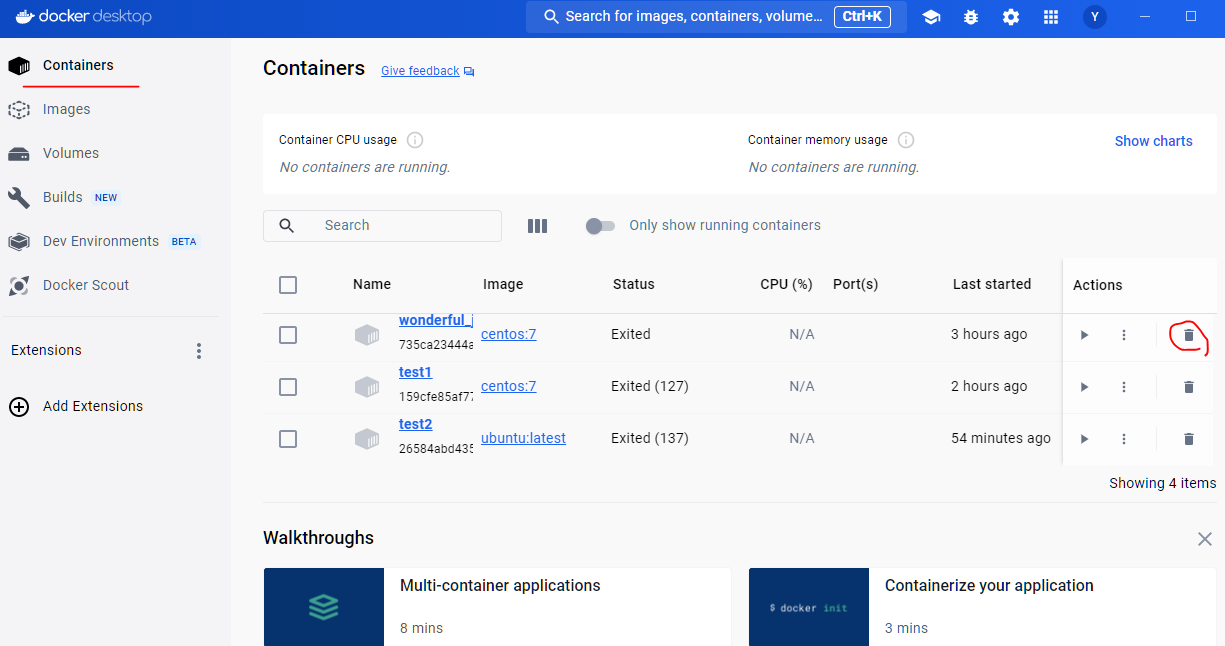Click the user avatar labeled Y
The width and height of the screenshot is (1225, 646).
1095,17
